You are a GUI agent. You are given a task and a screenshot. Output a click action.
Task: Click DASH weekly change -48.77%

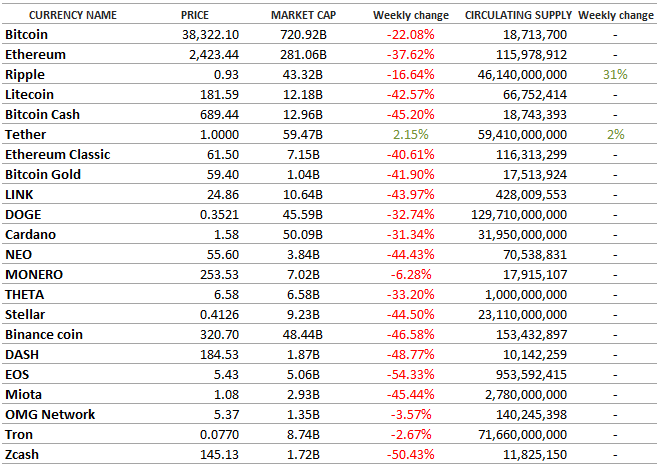(x=410, y=355)
